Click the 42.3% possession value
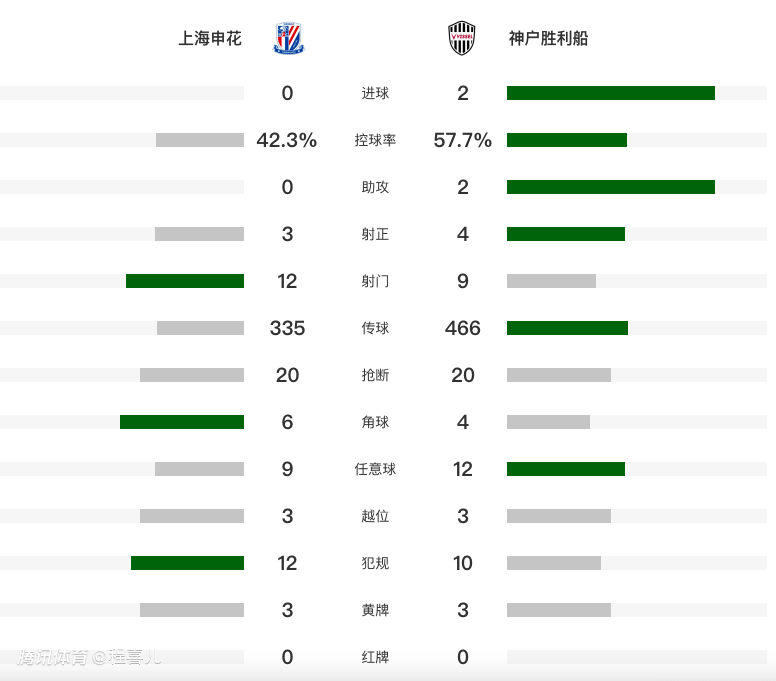 coord(287,141)
